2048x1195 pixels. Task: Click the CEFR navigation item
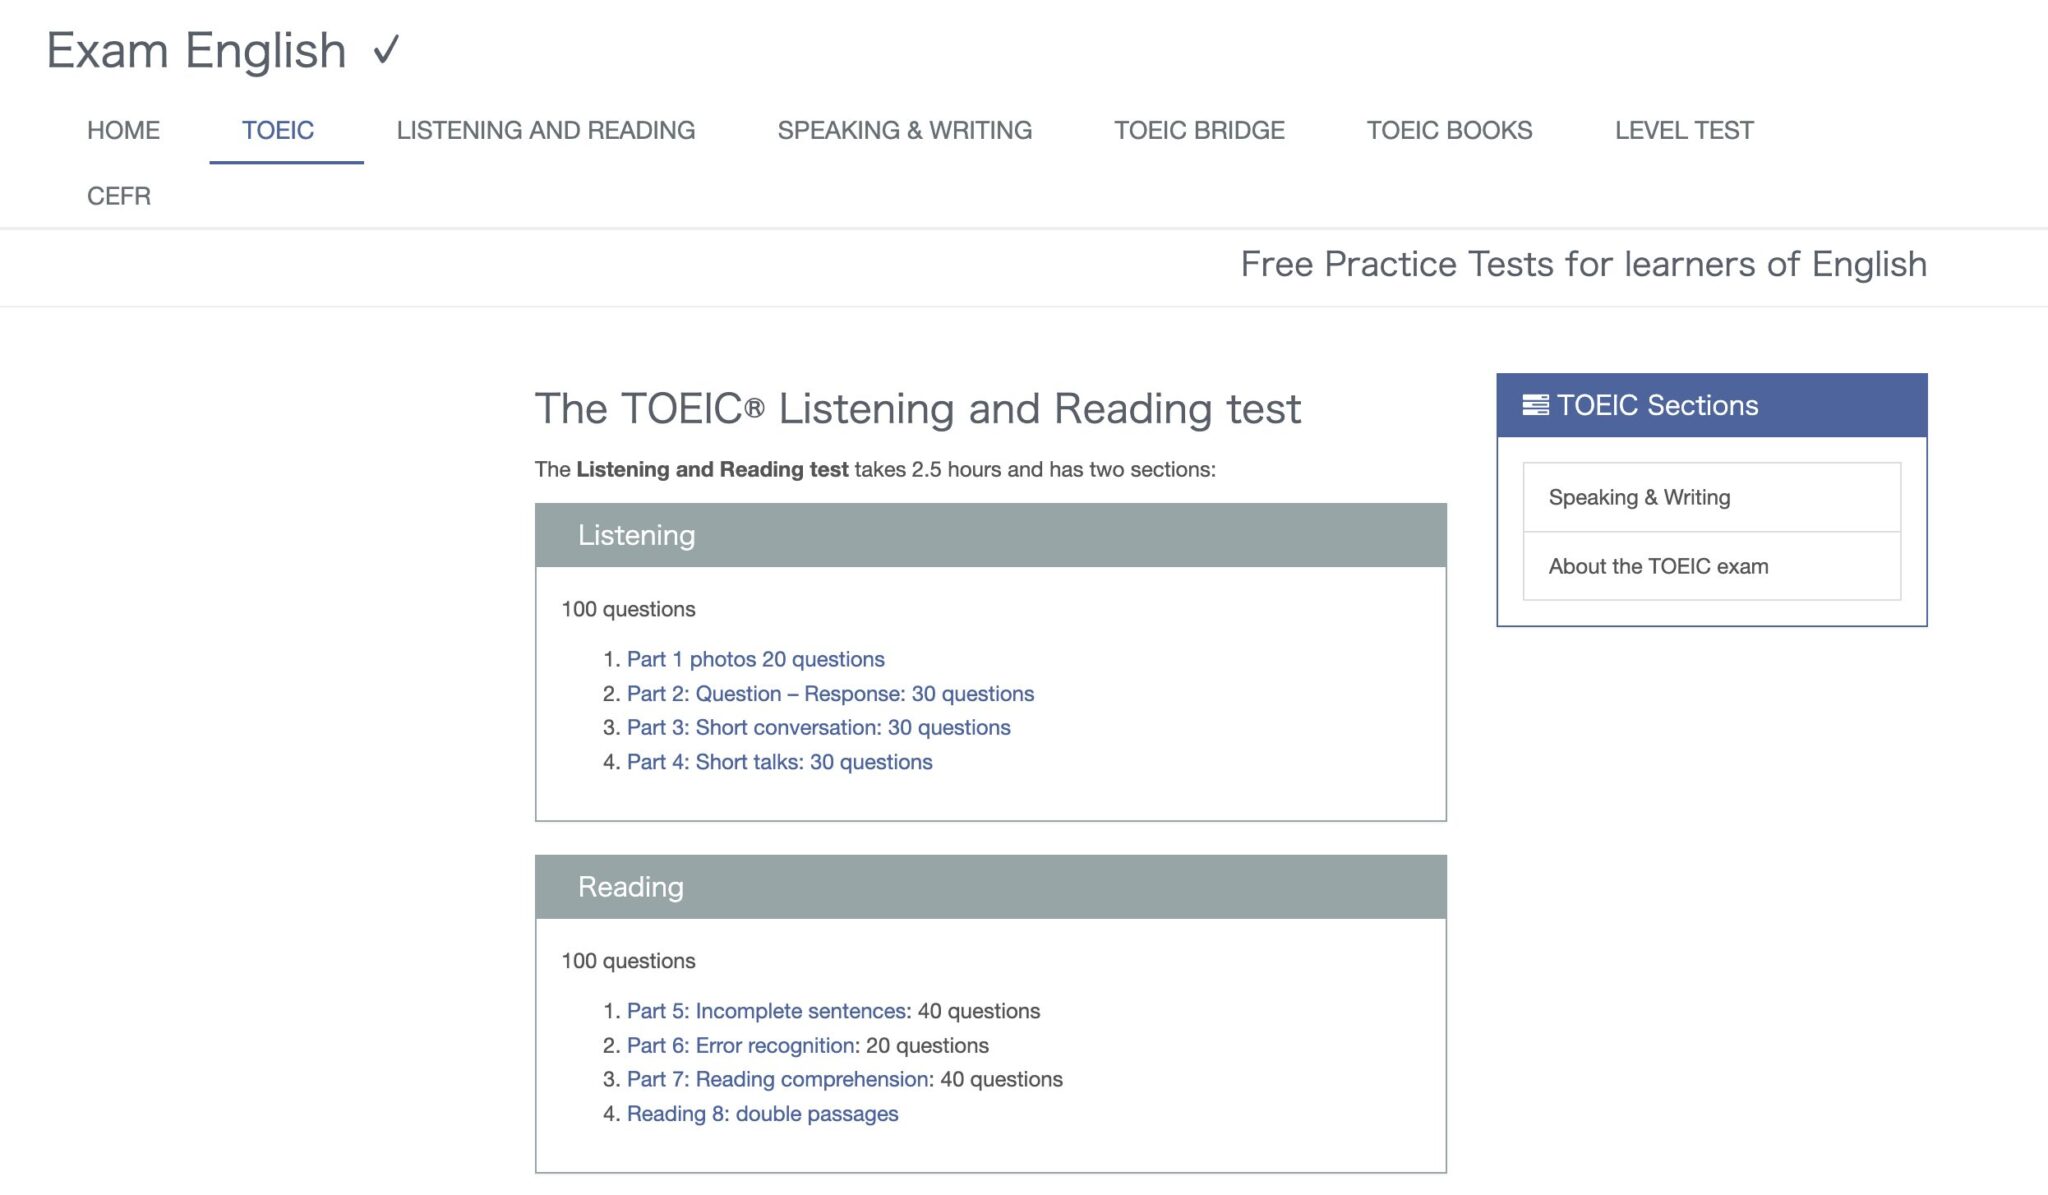click(x=119, y=196)
